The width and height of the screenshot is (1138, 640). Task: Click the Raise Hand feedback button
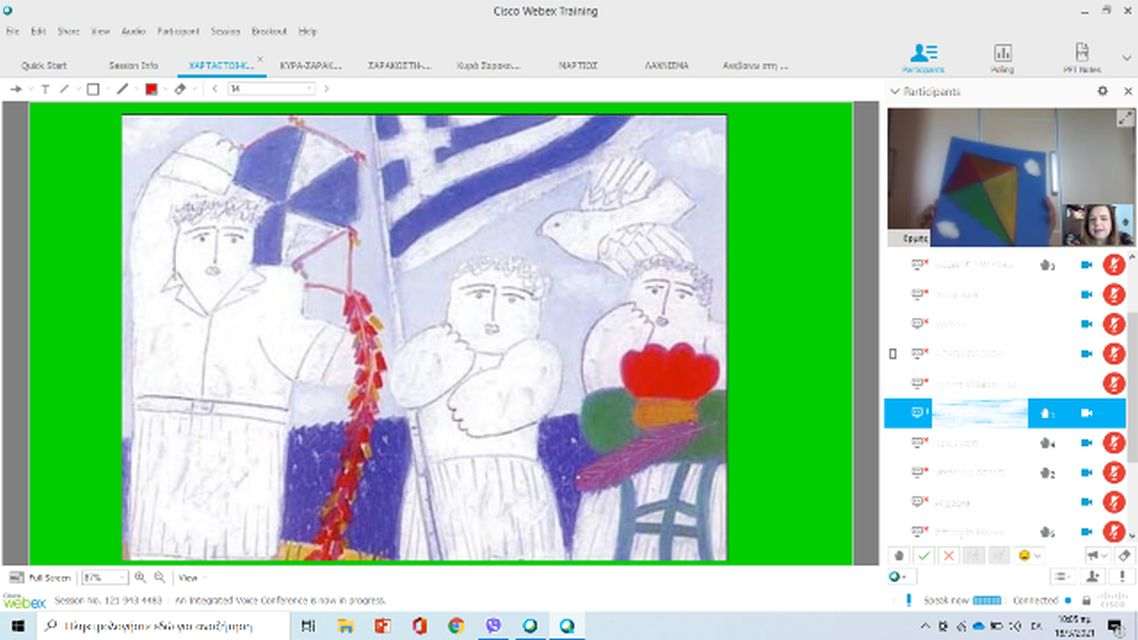(x=899, y=556)
